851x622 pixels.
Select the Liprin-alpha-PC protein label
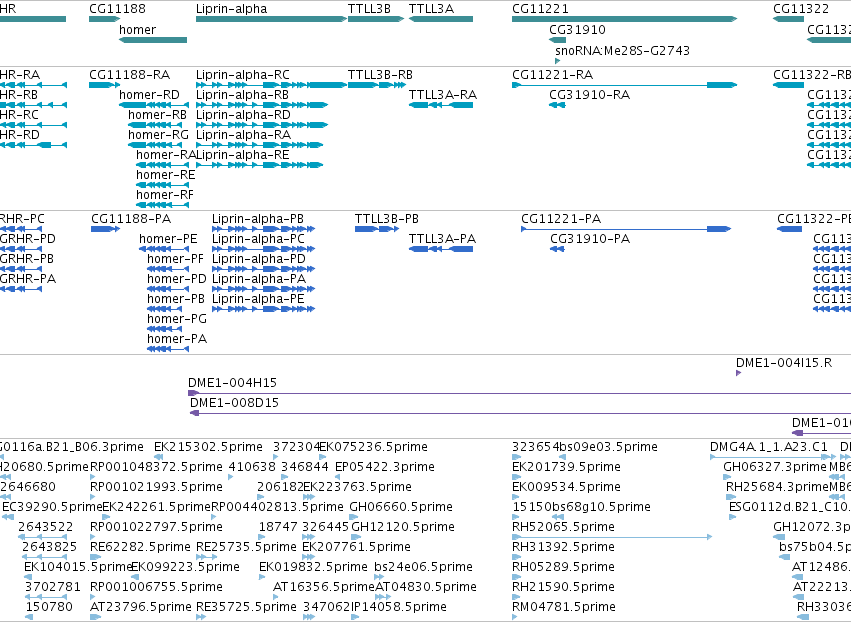(x=258, y=239)
